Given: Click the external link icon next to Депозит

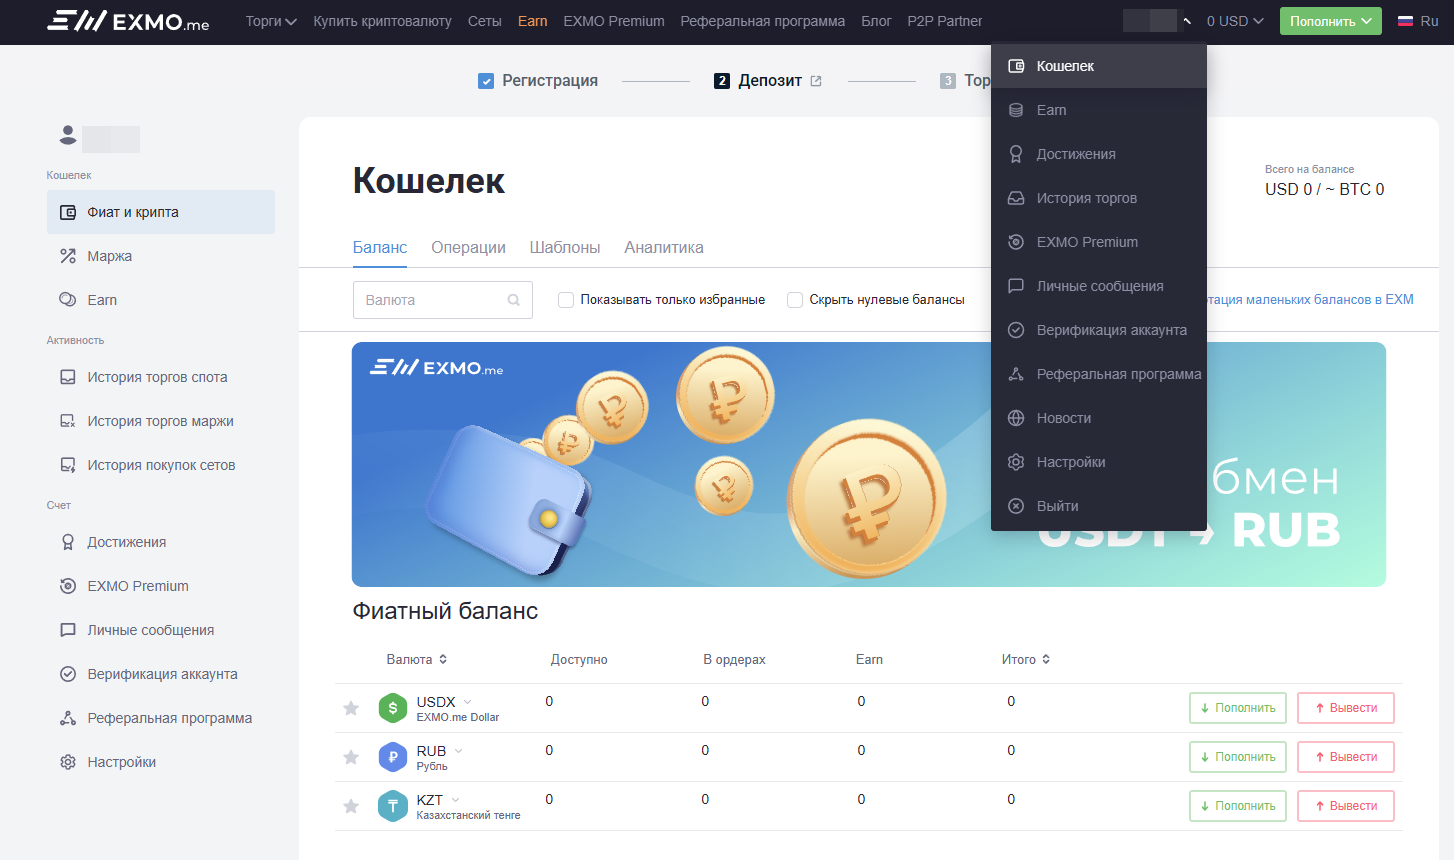Looking at the screenshot, I should coord(816,81).
